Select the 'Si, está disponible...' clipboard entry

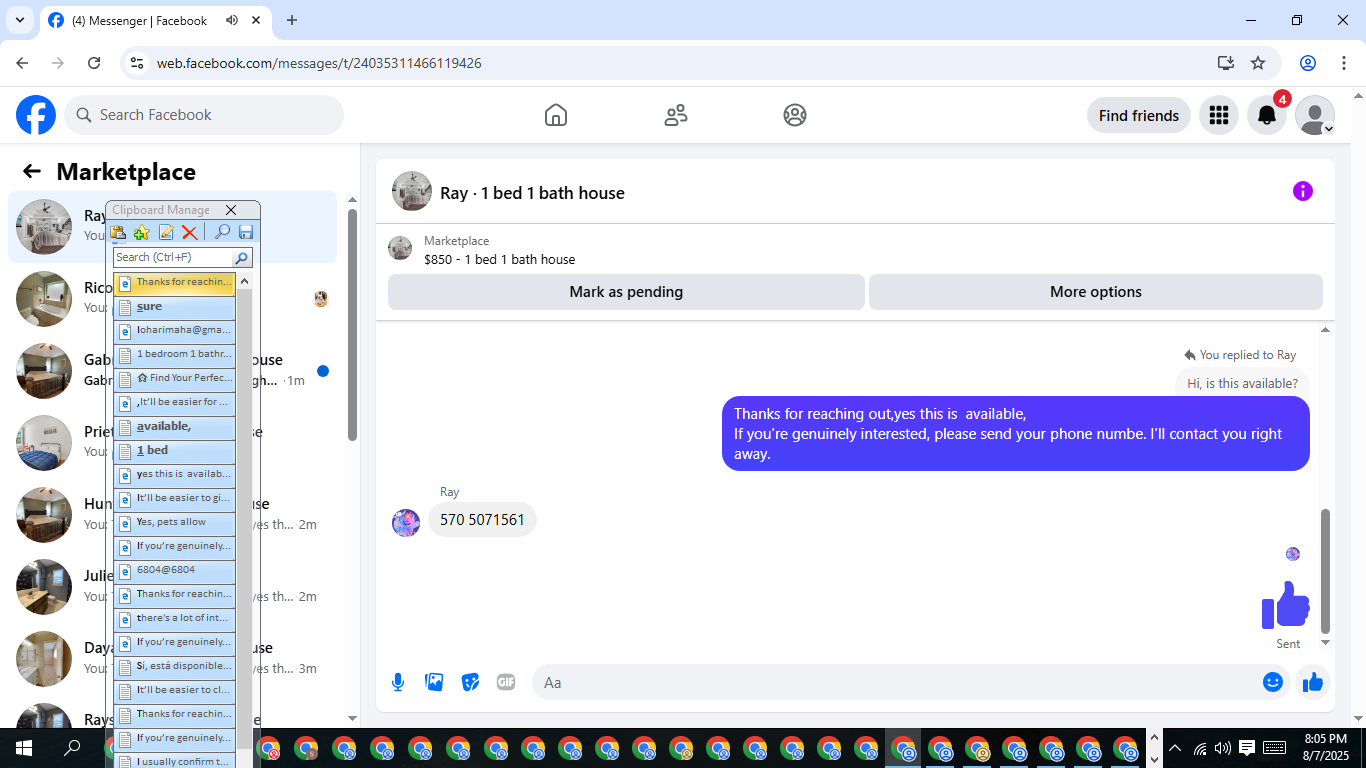pos(174,667)
